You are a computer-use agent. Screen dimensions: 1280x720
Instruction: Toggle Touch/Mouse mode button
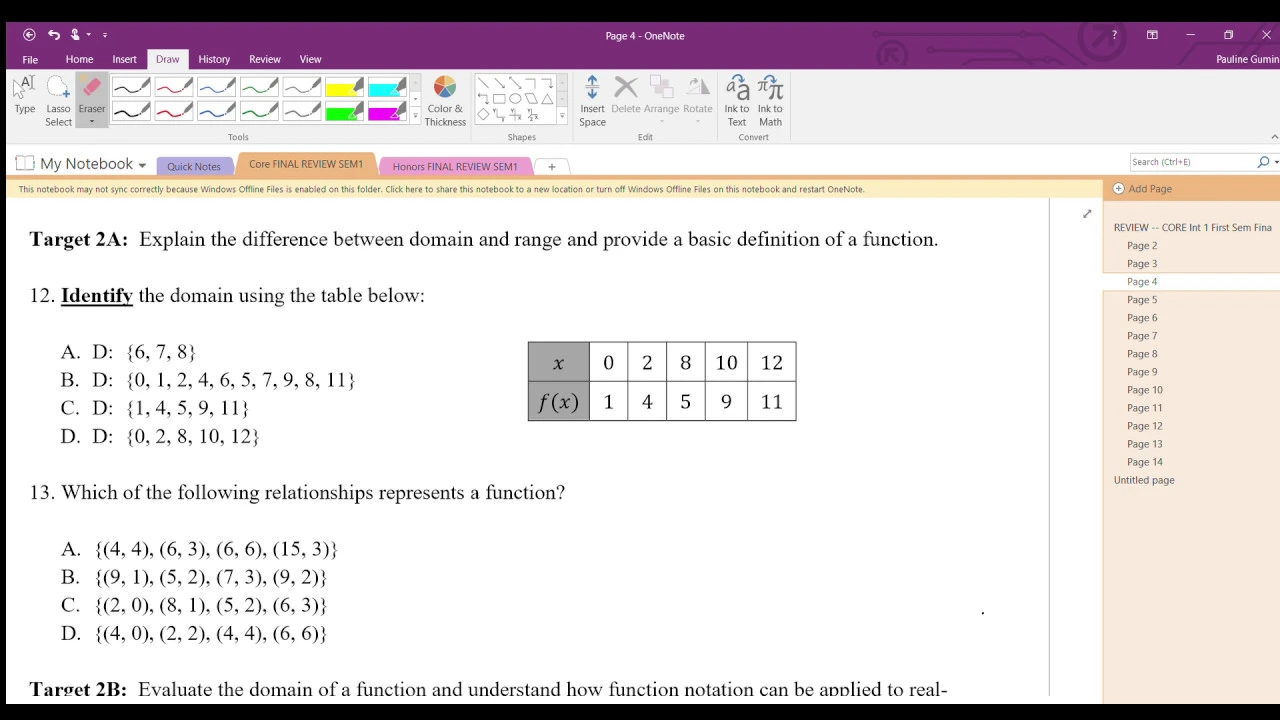click(x=74, y=35)
